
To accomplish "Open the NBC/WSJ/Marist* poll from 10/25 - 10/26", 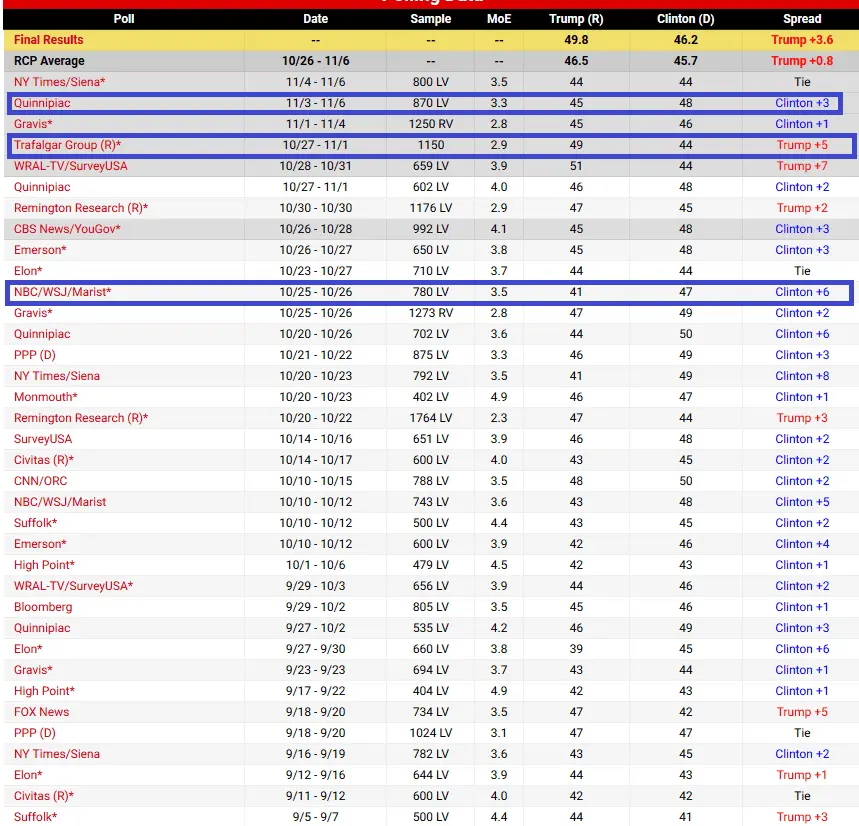I will [62, 292].
